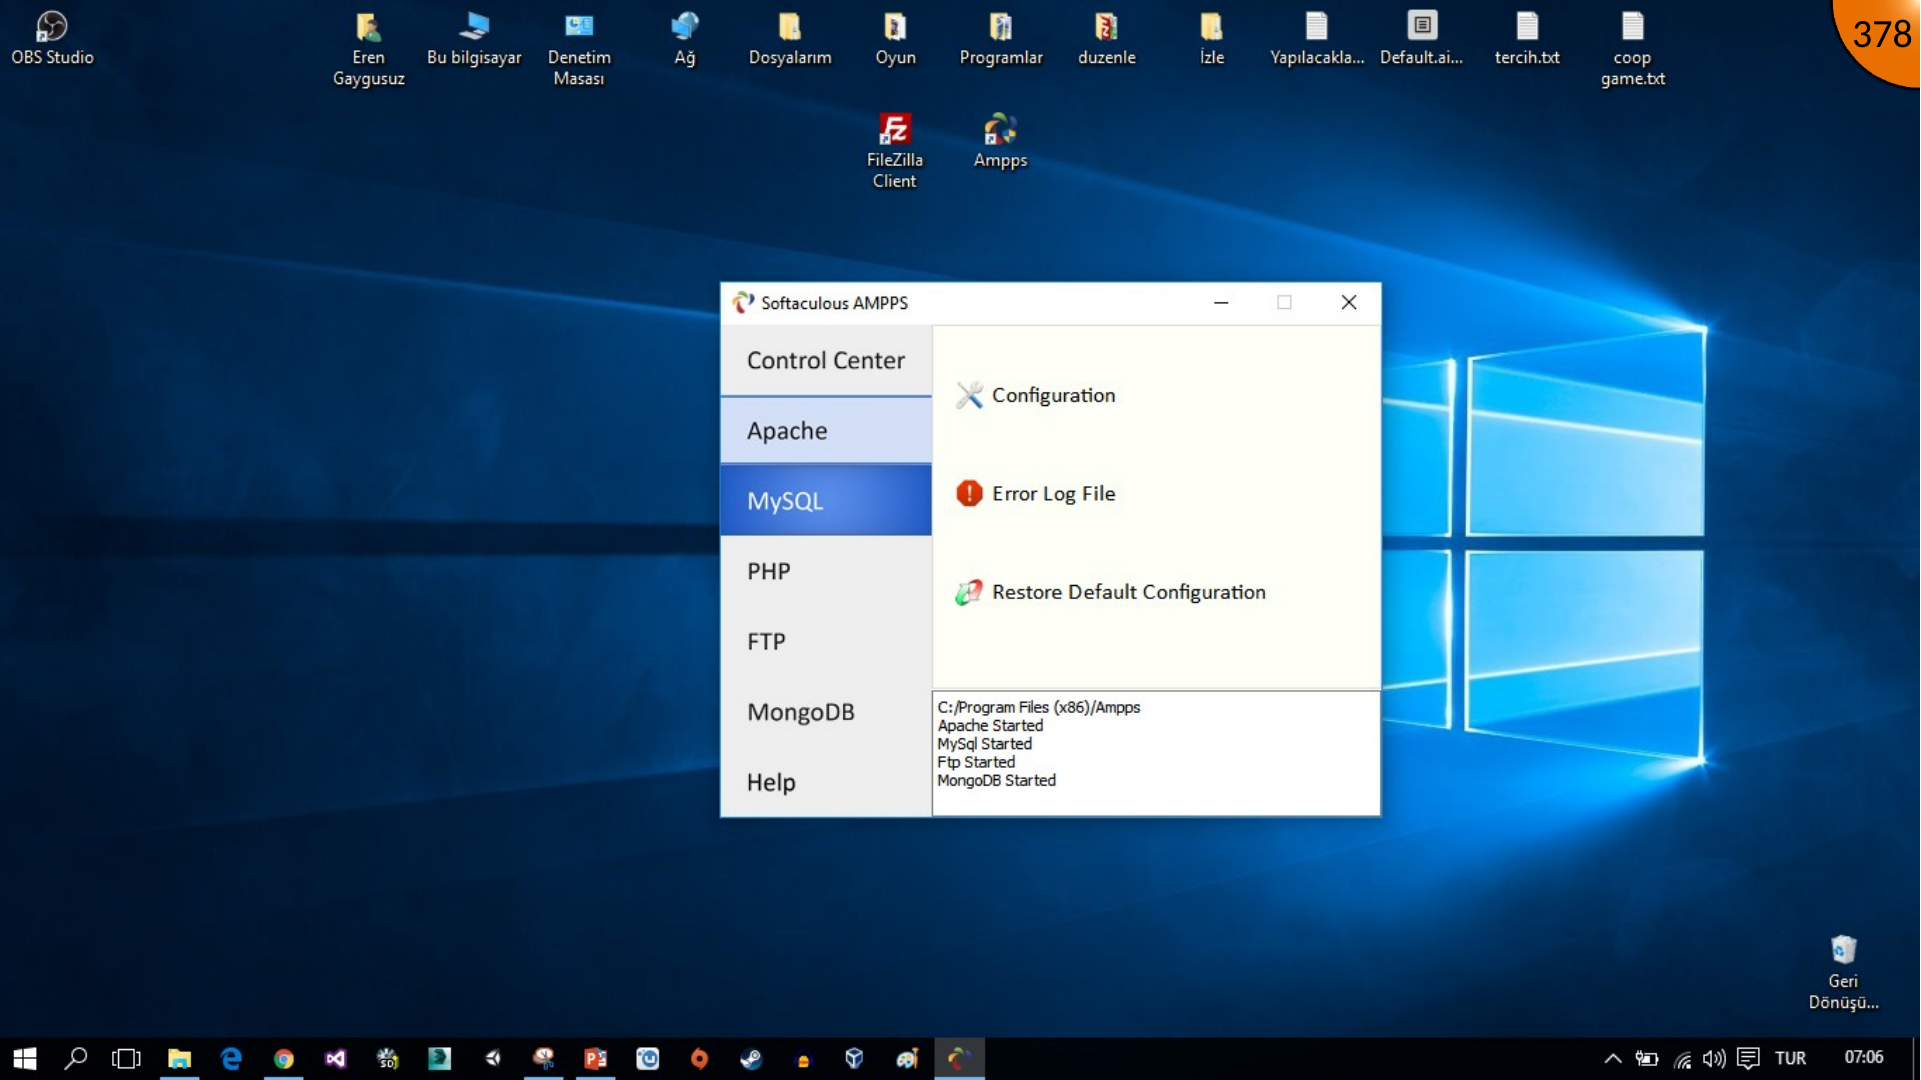Click the "MongoDB Started" log line
Screen dimensions: 1921x1080
[997, 780]
